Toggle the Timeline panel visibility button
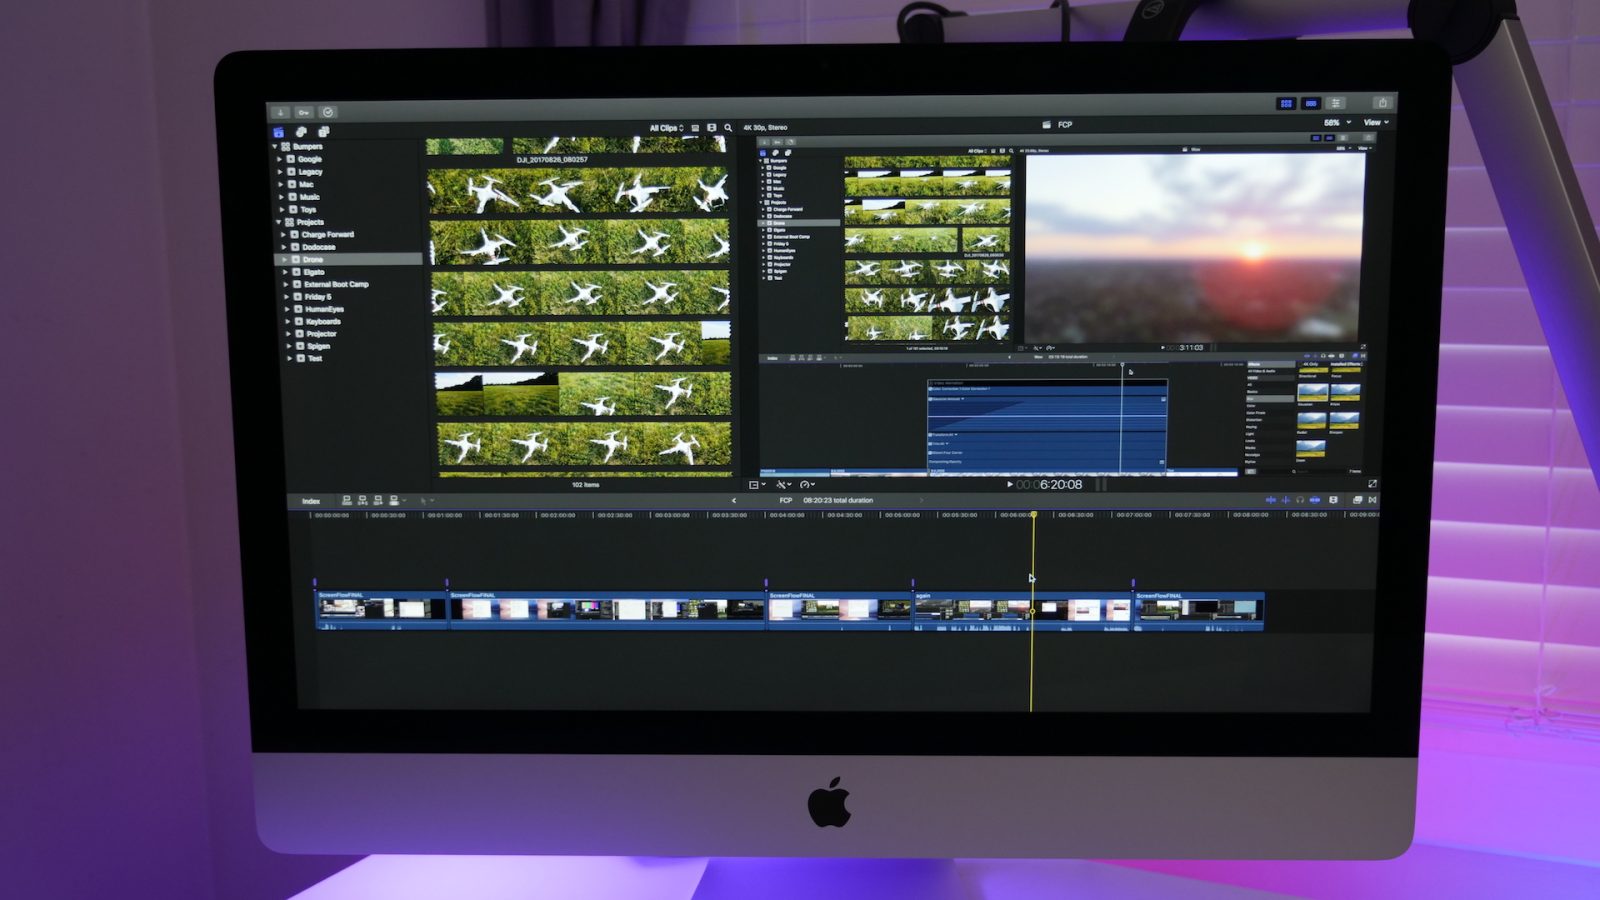Screen dimensions: 1600x900 coord(1311,104)
